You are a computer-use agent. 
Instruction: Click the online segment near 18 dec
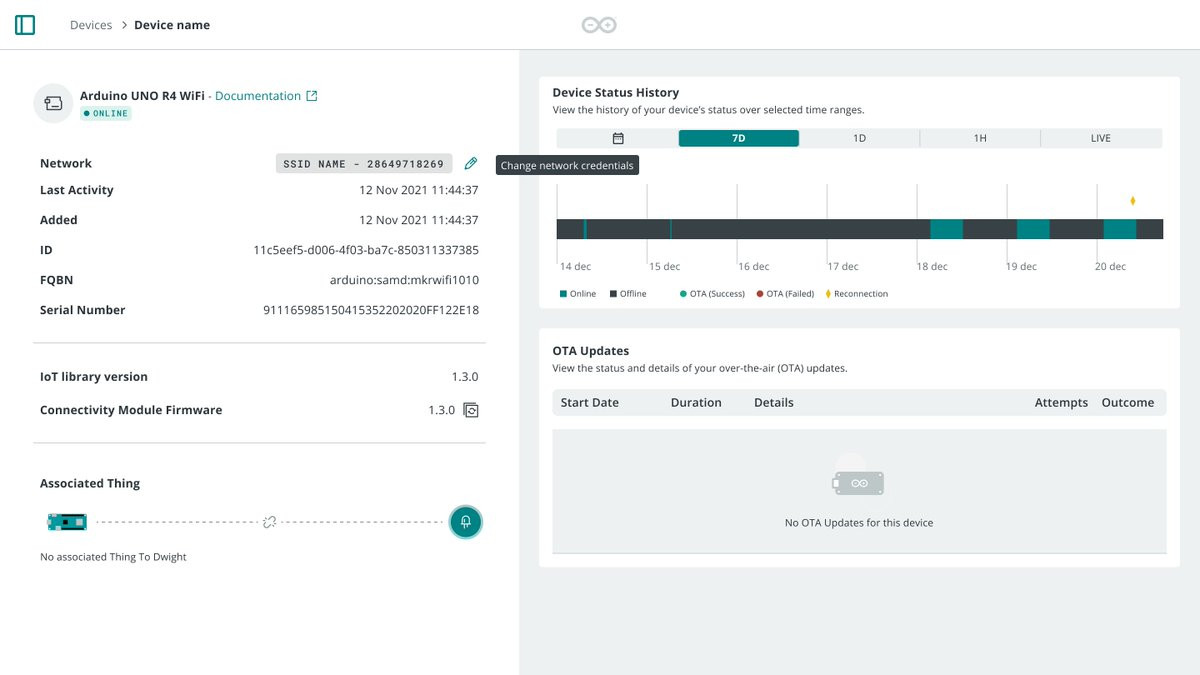click(x=946, y=229)
